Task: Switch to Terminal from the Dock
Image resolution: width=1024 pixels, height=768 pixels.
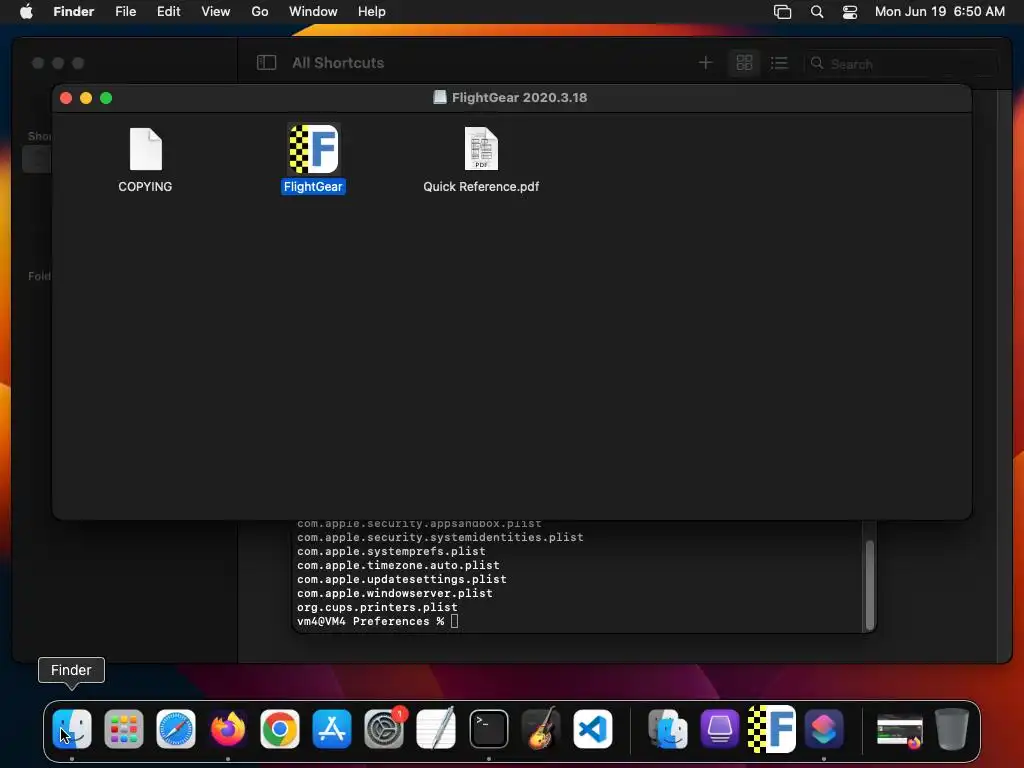Action: pos(488,729)
